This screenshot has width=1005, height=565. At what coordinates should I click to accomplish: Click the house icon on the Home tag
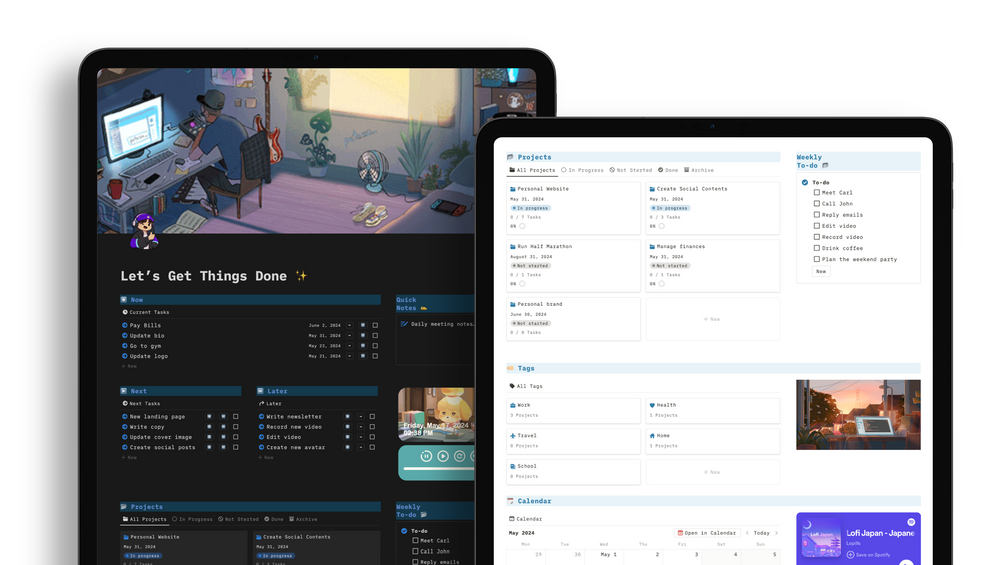[x=652, y=436]
